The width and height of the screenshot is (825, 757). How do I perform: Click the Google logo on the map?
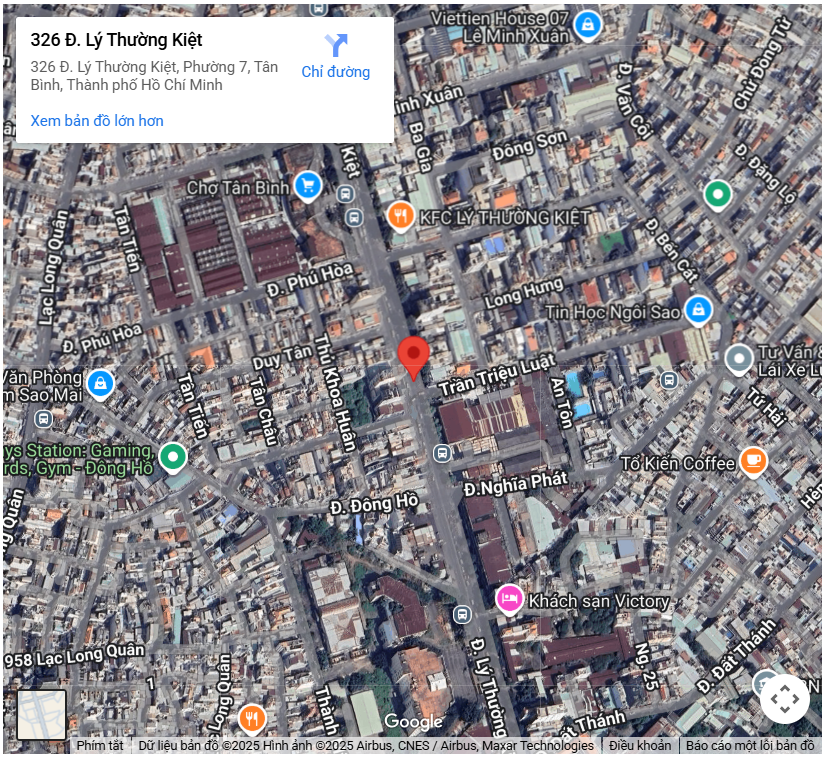[414, 721]
